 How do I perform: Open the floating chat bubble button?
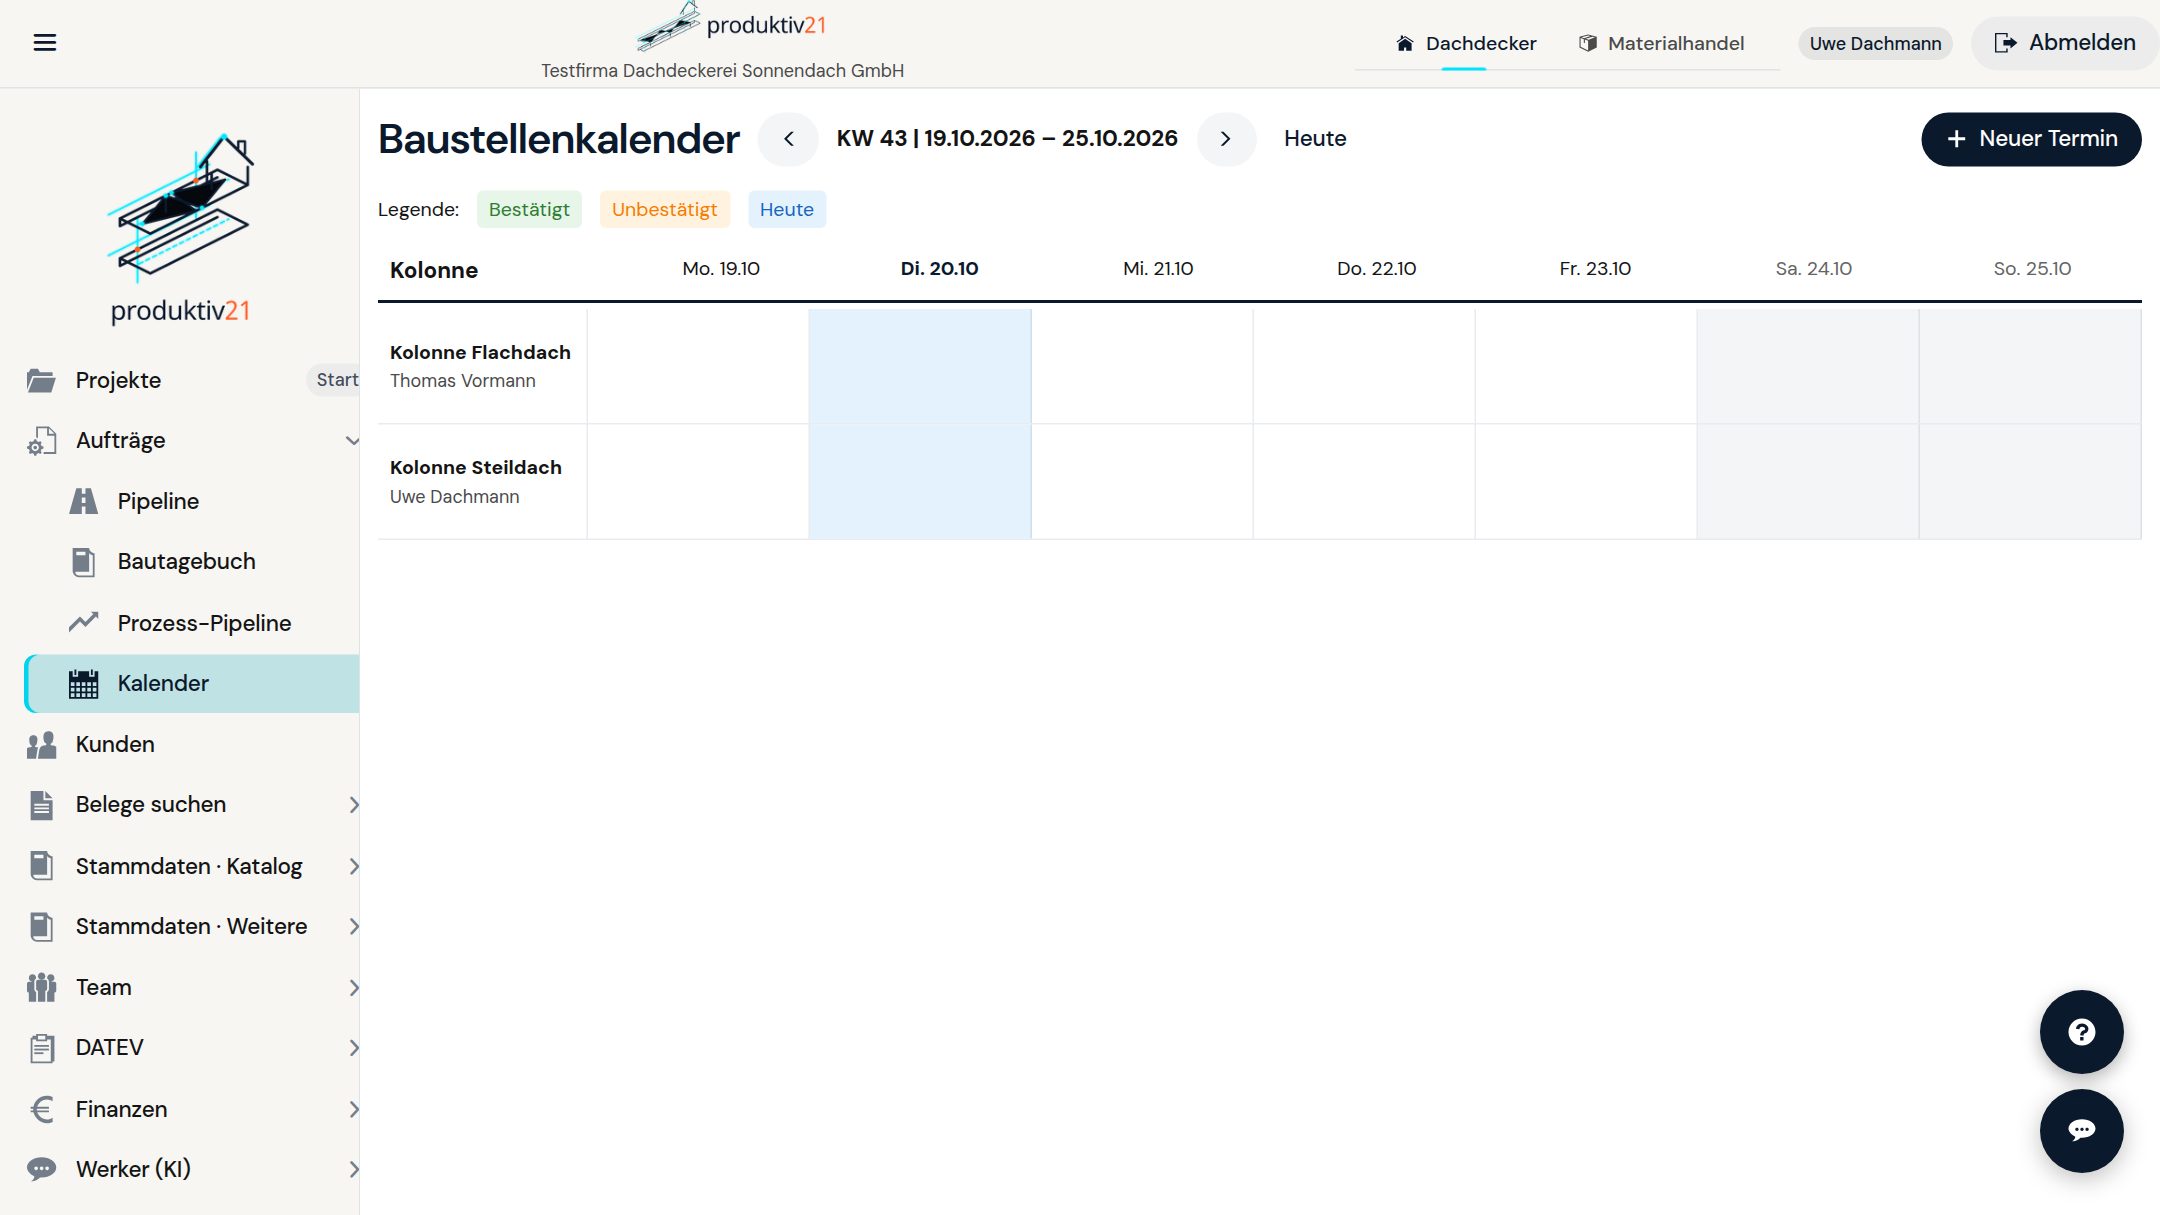2081,1131
